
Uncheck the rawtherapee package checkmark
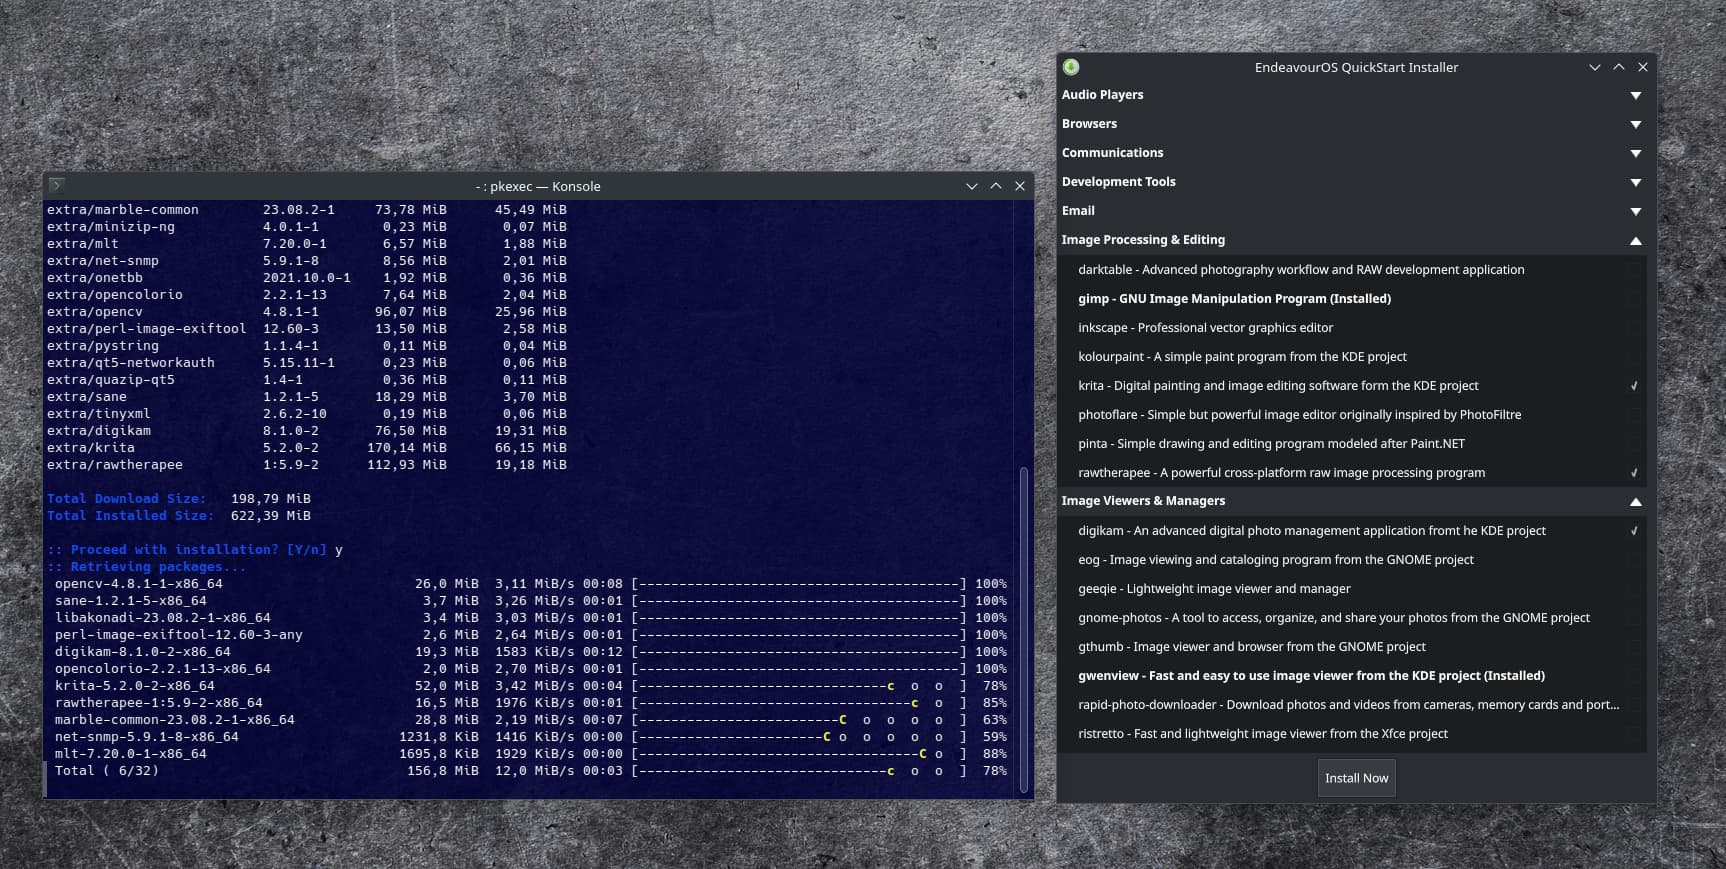click(x=1634, y=473)
